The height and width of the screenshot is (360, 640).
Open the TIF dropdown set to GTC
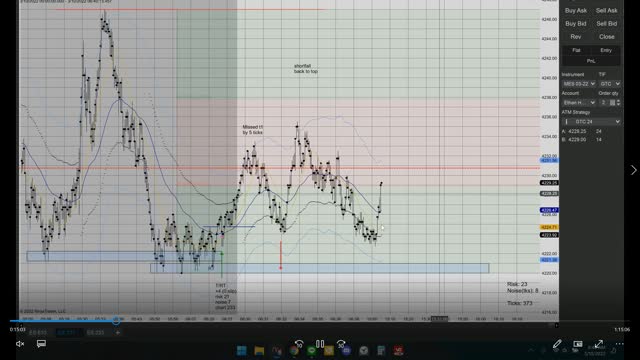click(610, 84)
